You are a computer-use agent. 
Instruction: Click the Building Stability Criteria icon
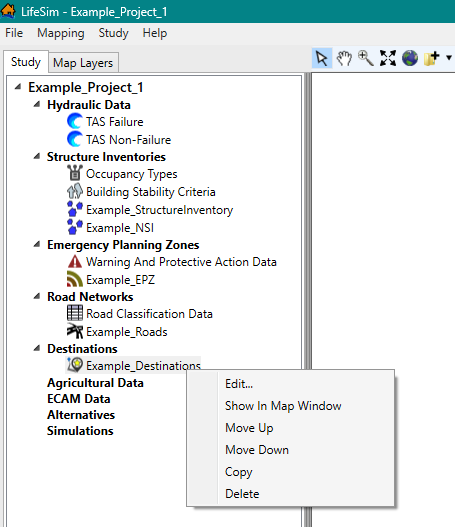[x=75, y=191]
